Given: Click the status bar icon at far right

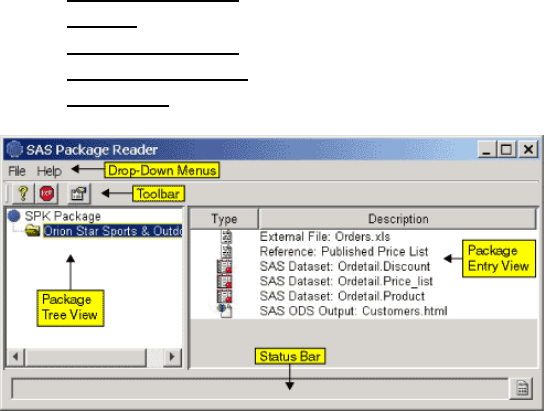Looking at the screenshot, I should (522, 388).
